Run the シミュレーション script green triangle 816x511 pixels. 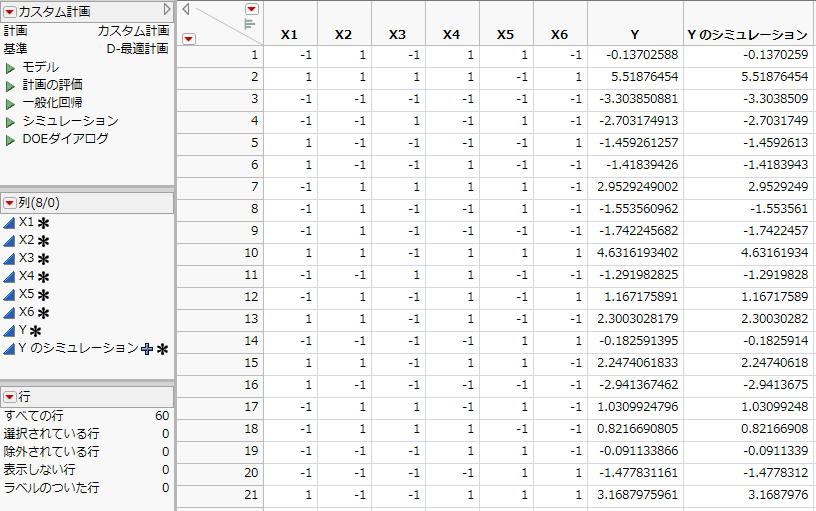(10, 122)
